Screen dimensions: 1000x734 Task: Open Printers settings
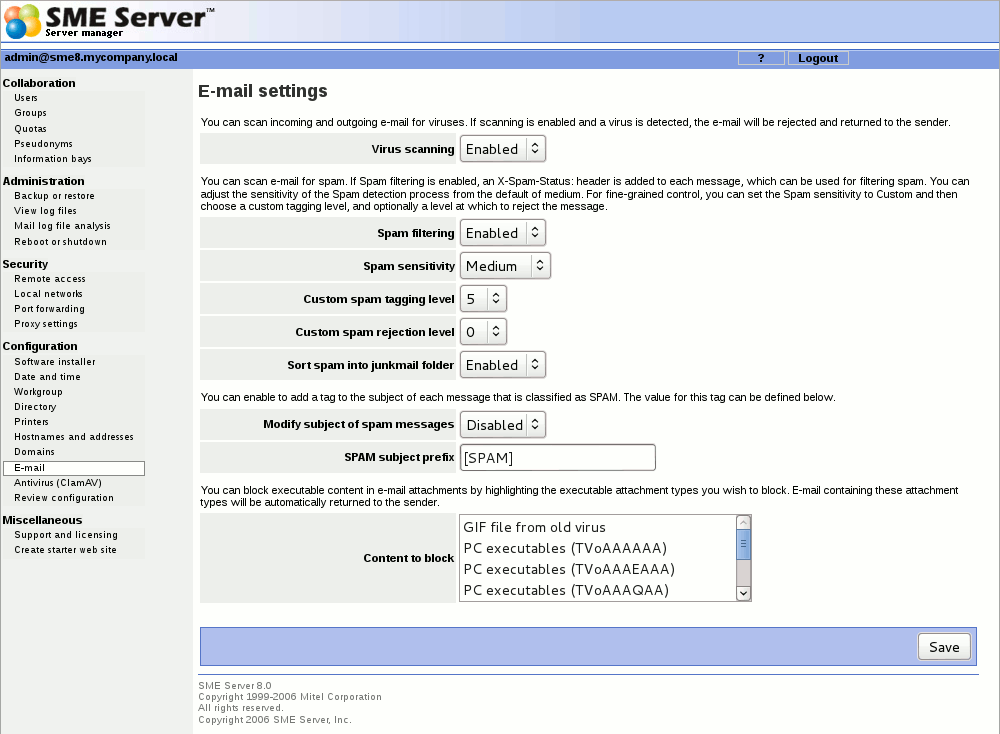31,422
